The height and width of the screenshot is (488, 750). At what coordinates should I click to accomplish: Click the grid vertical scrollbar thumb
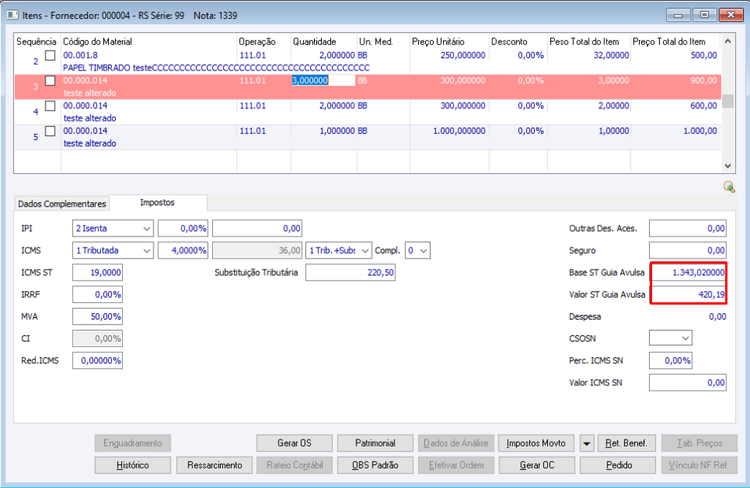[728, 101]
